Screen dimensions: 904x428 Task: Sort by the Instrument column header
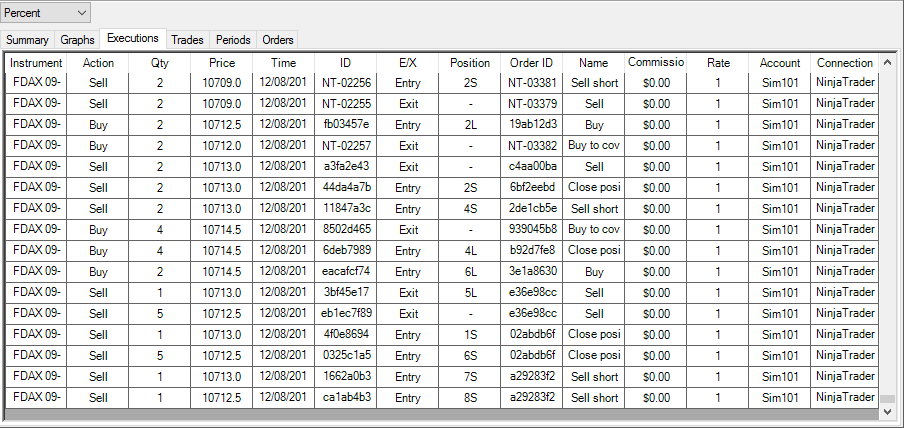36,63
